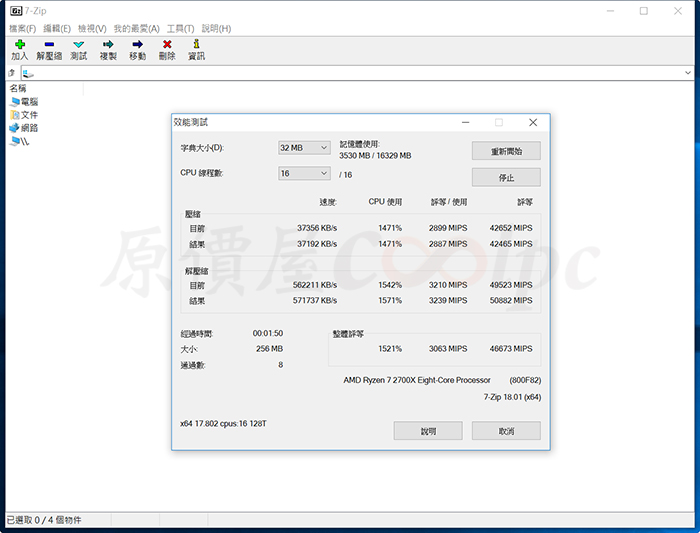Click the Stop (停止) button
This screenshot has height=533, width=700.
506,177
